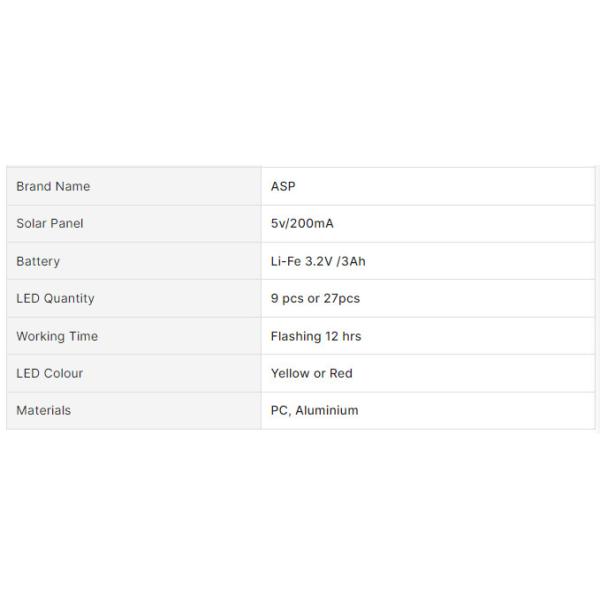Click the Materials row label
The image size is (600, 600).
44,410
